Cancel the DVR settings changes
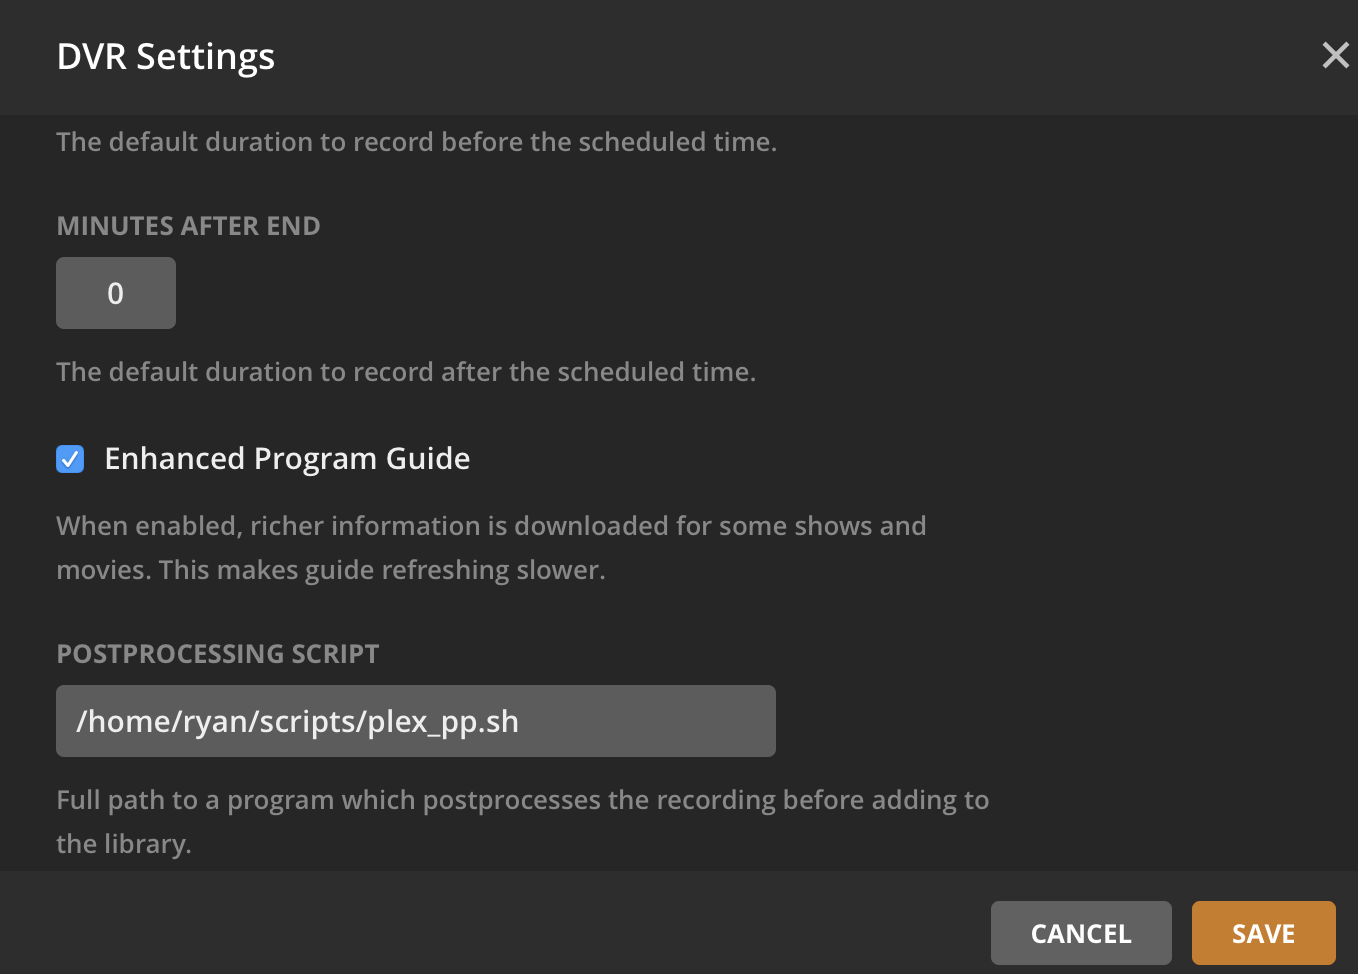Image resolution: width=1358 pixels, height=974 pixels. tap(1080, 933)
